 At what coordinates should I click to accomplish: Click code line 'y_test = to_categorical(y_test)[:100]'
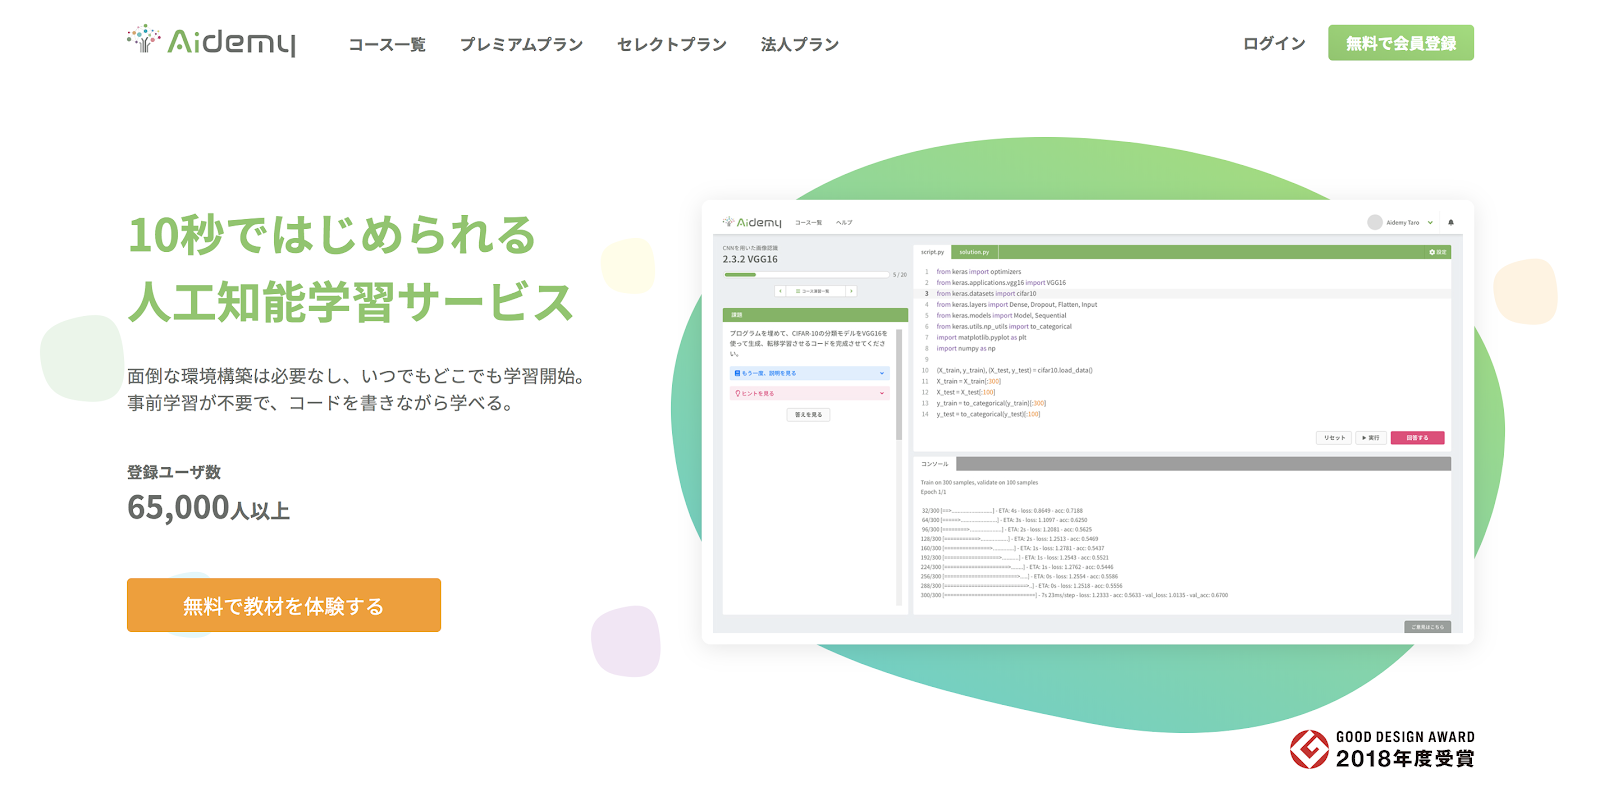coord(988,414)
